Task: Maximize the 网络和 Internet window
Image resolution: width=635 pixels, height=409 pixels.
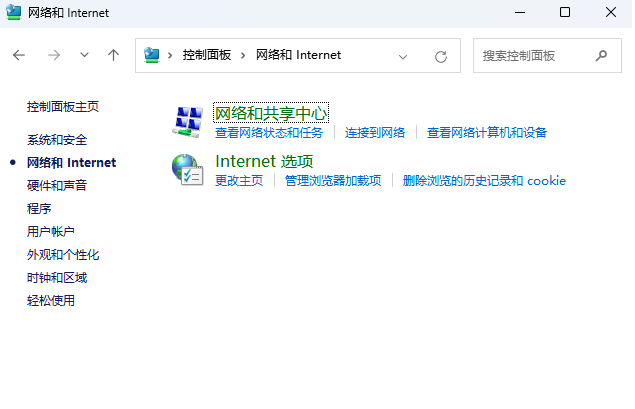Action: [565, 13]
